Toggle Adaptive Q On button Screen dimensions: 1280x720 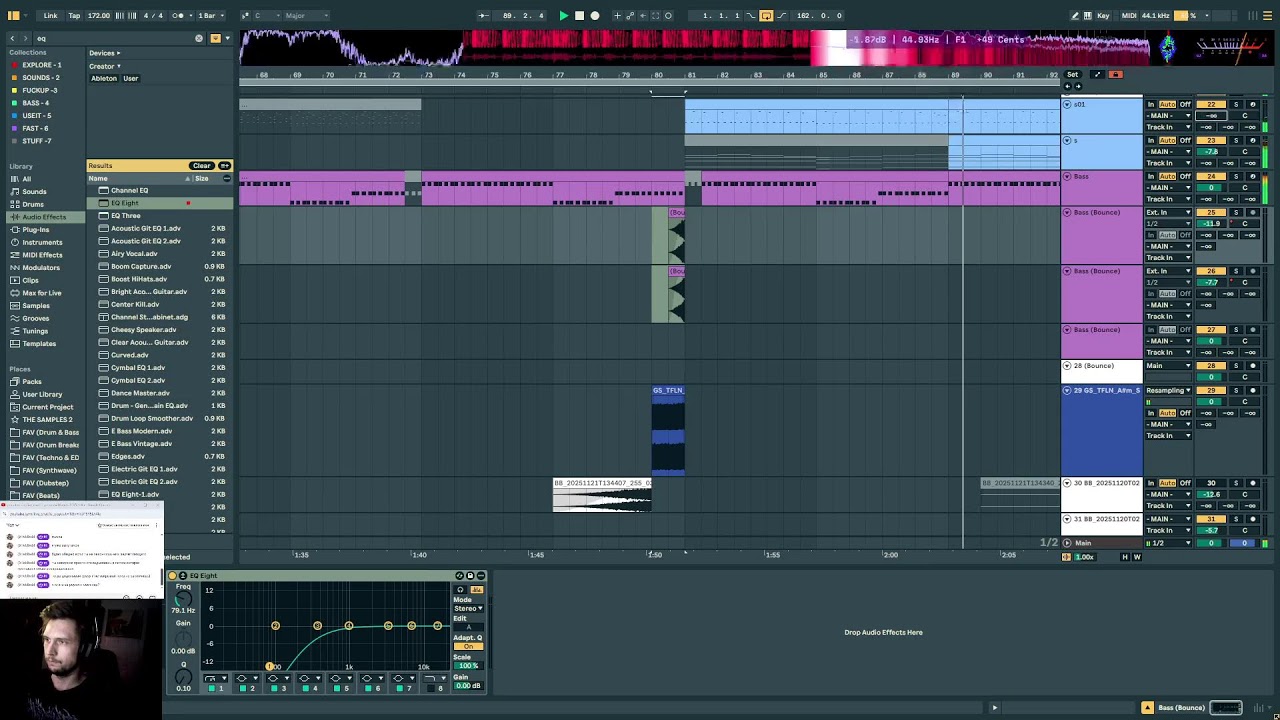[x=468, y=646]
